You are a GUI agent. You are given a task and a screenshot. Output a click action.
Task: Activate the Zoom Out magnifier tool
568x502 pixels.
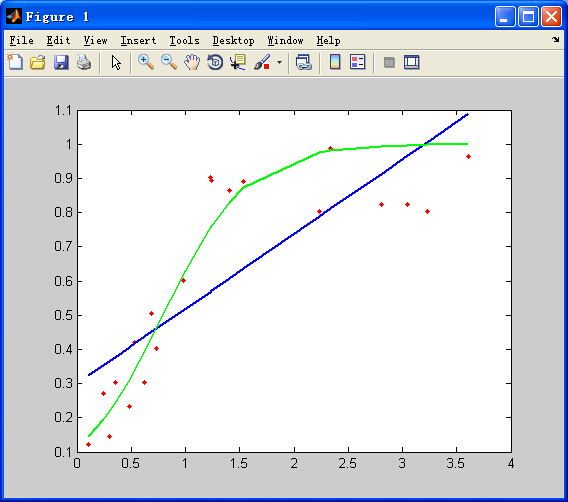[x=169, y=62]
